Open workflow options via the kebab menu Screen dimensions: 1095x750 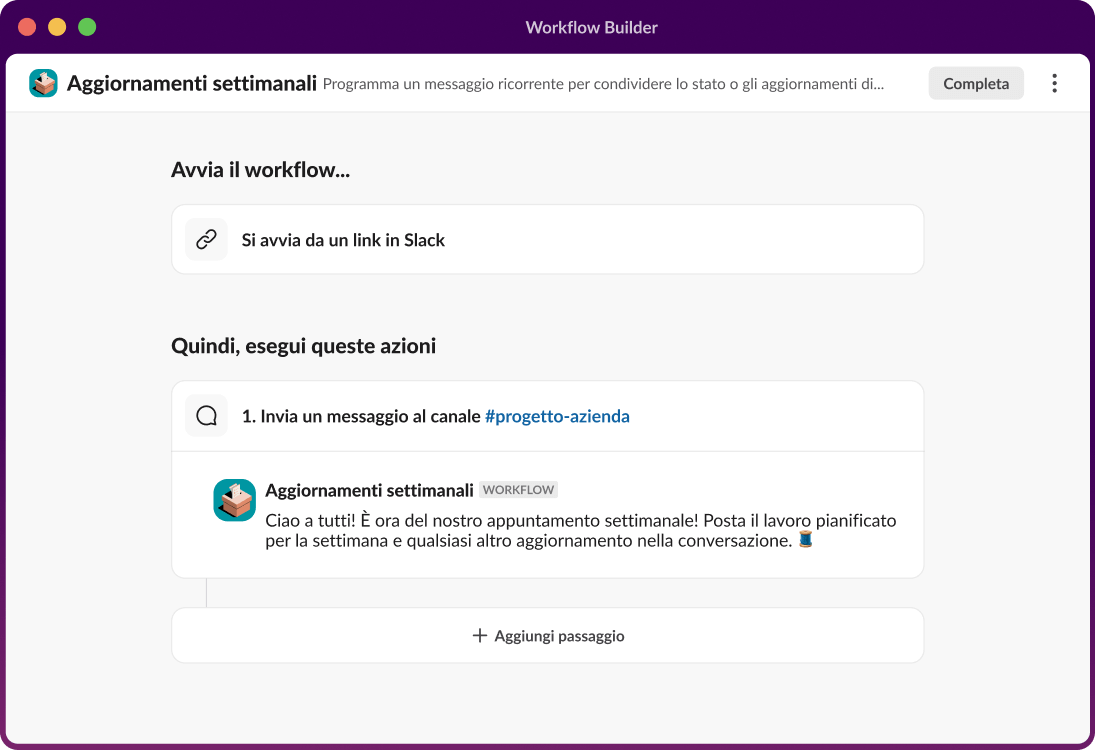(x=1054, y=83)
